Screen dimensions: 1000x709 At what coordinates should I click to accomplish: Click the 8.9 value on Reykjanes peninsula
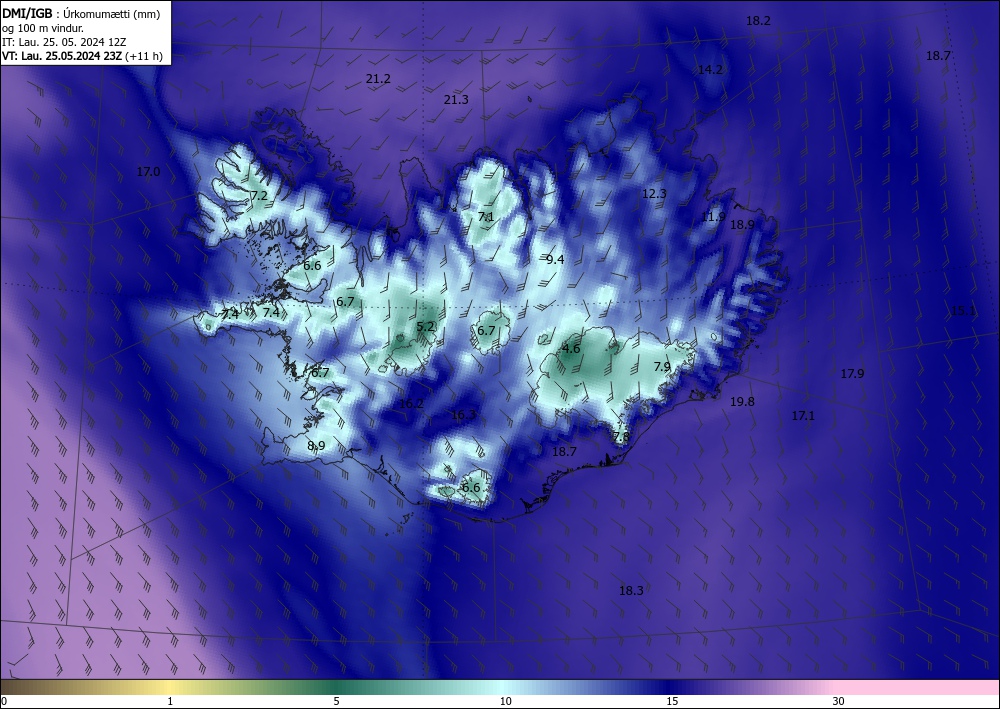coord(316,446)
